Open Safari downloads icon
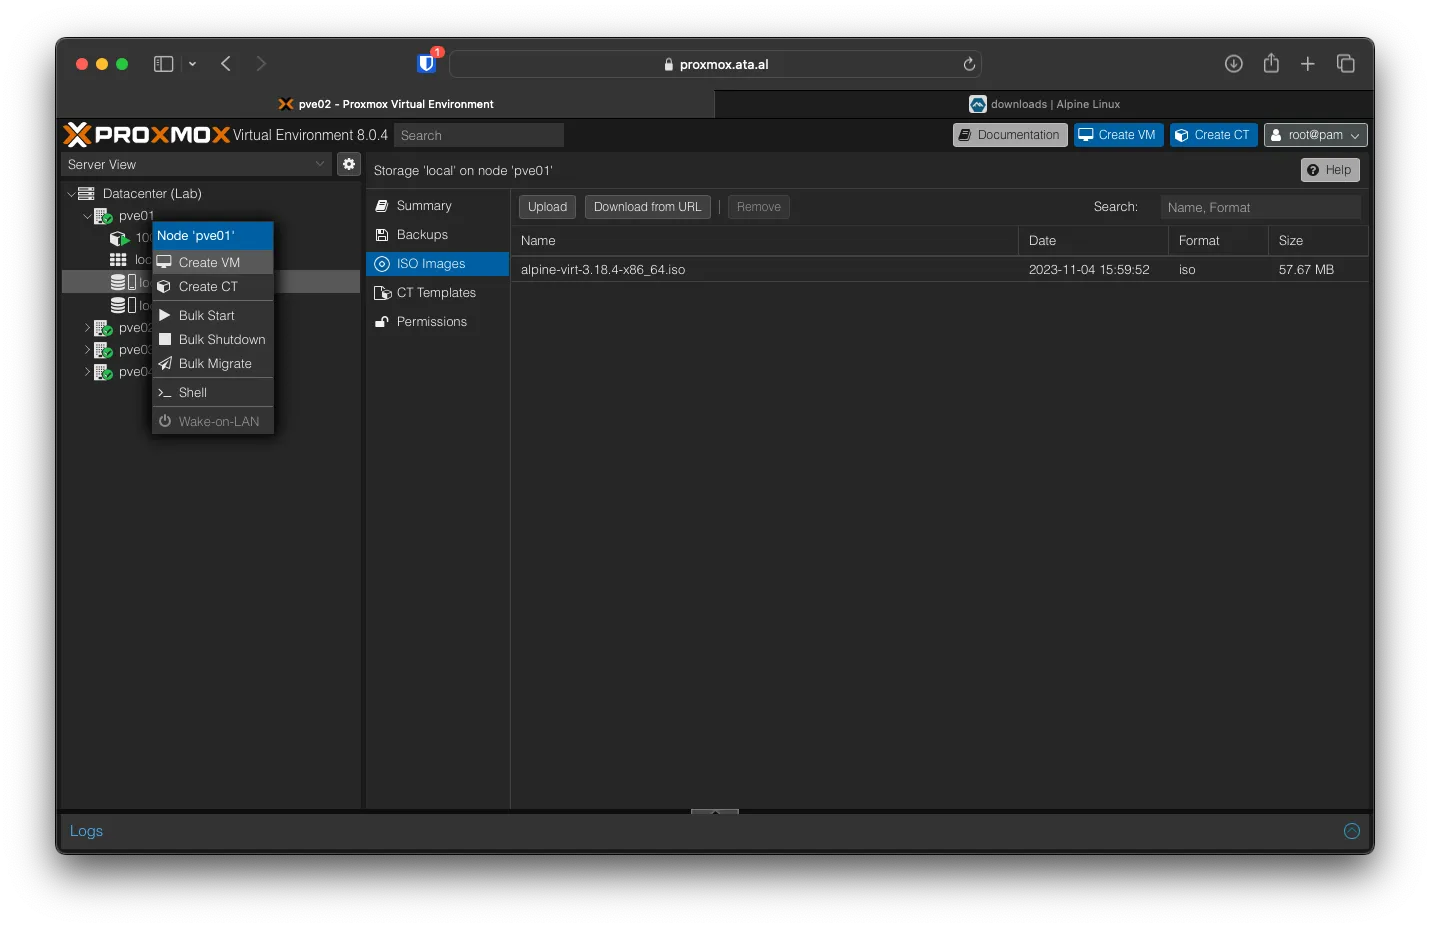Image resolution: width=1430 pixels, height=928 pixels. coord(1234,64)
